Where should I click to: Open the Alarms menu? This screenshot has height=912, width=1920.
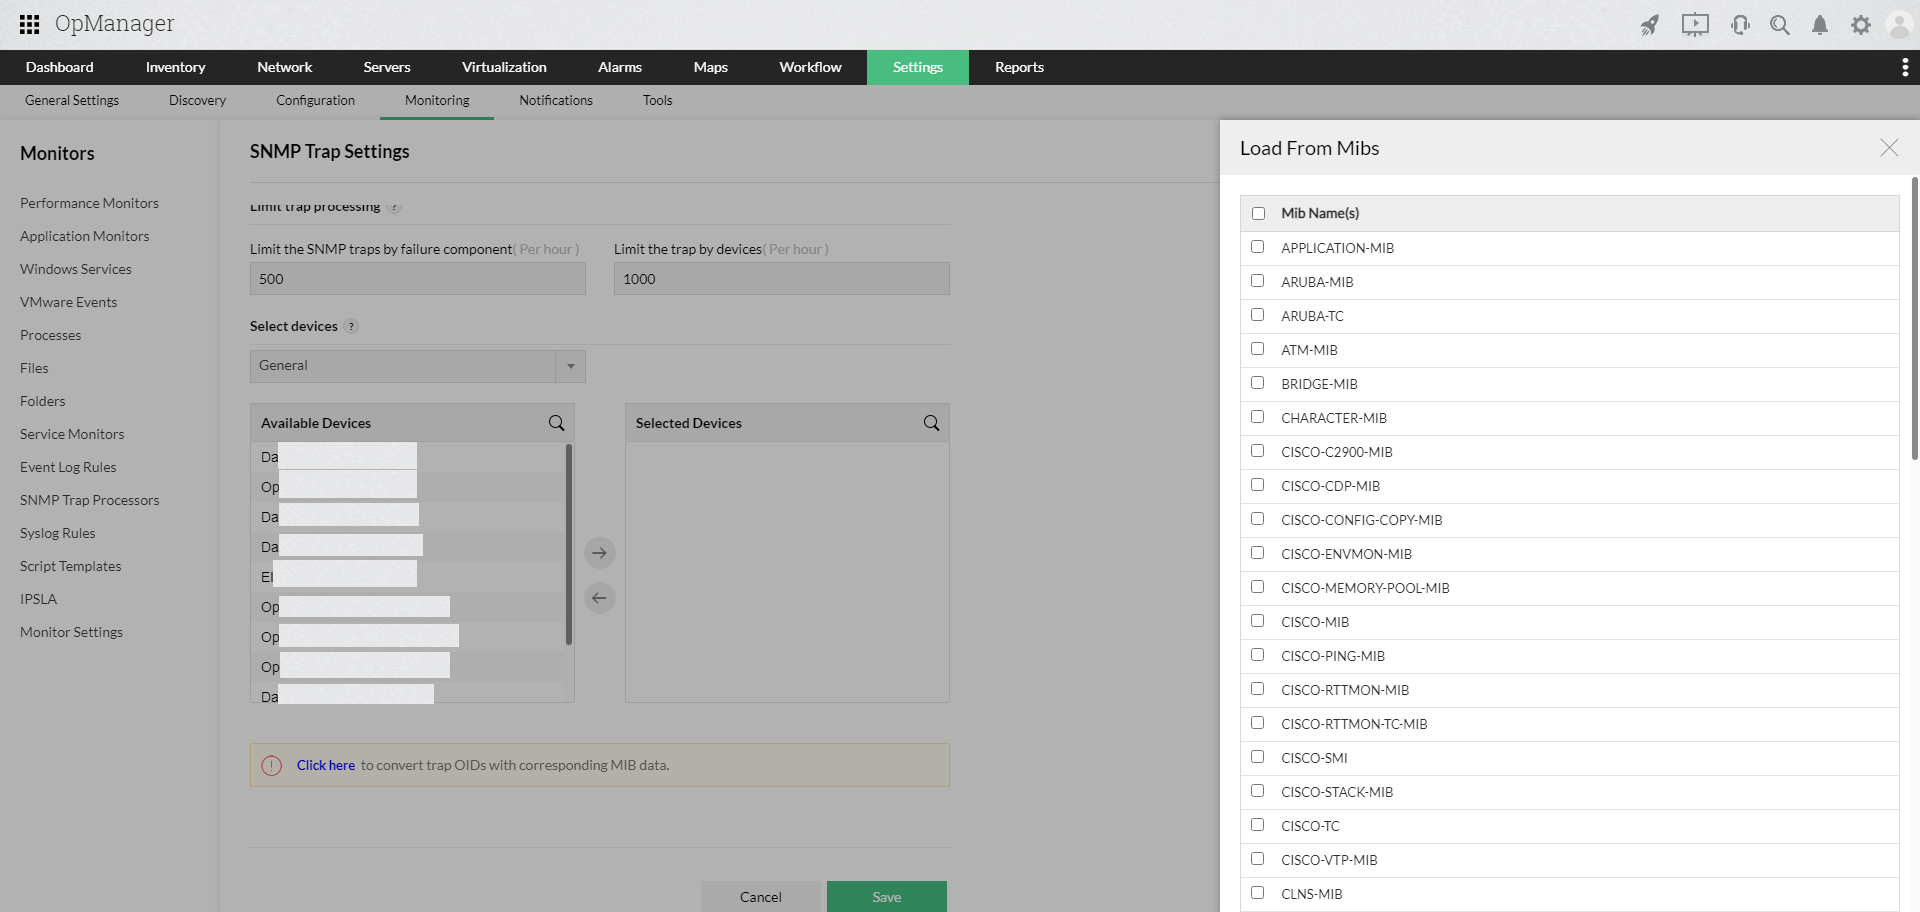tap(620, 67)
